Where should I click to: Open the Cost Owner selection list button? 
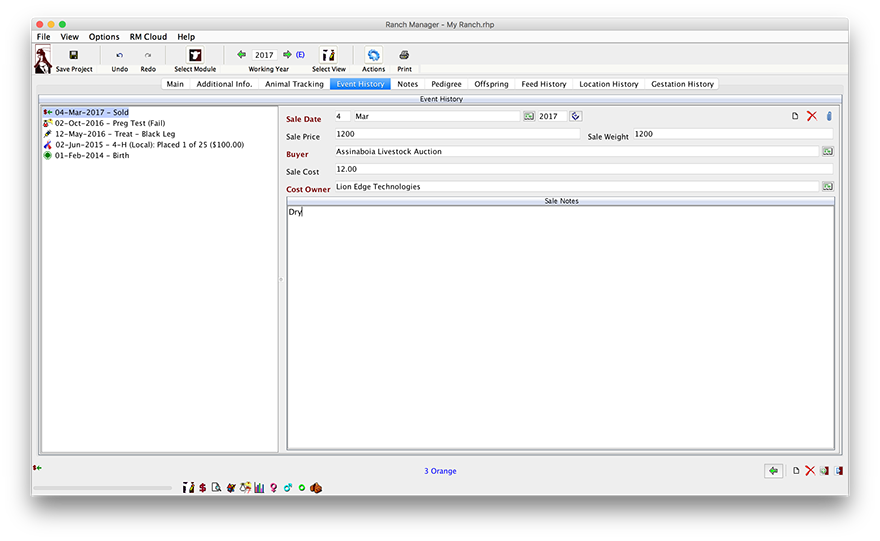click(827, 187)
